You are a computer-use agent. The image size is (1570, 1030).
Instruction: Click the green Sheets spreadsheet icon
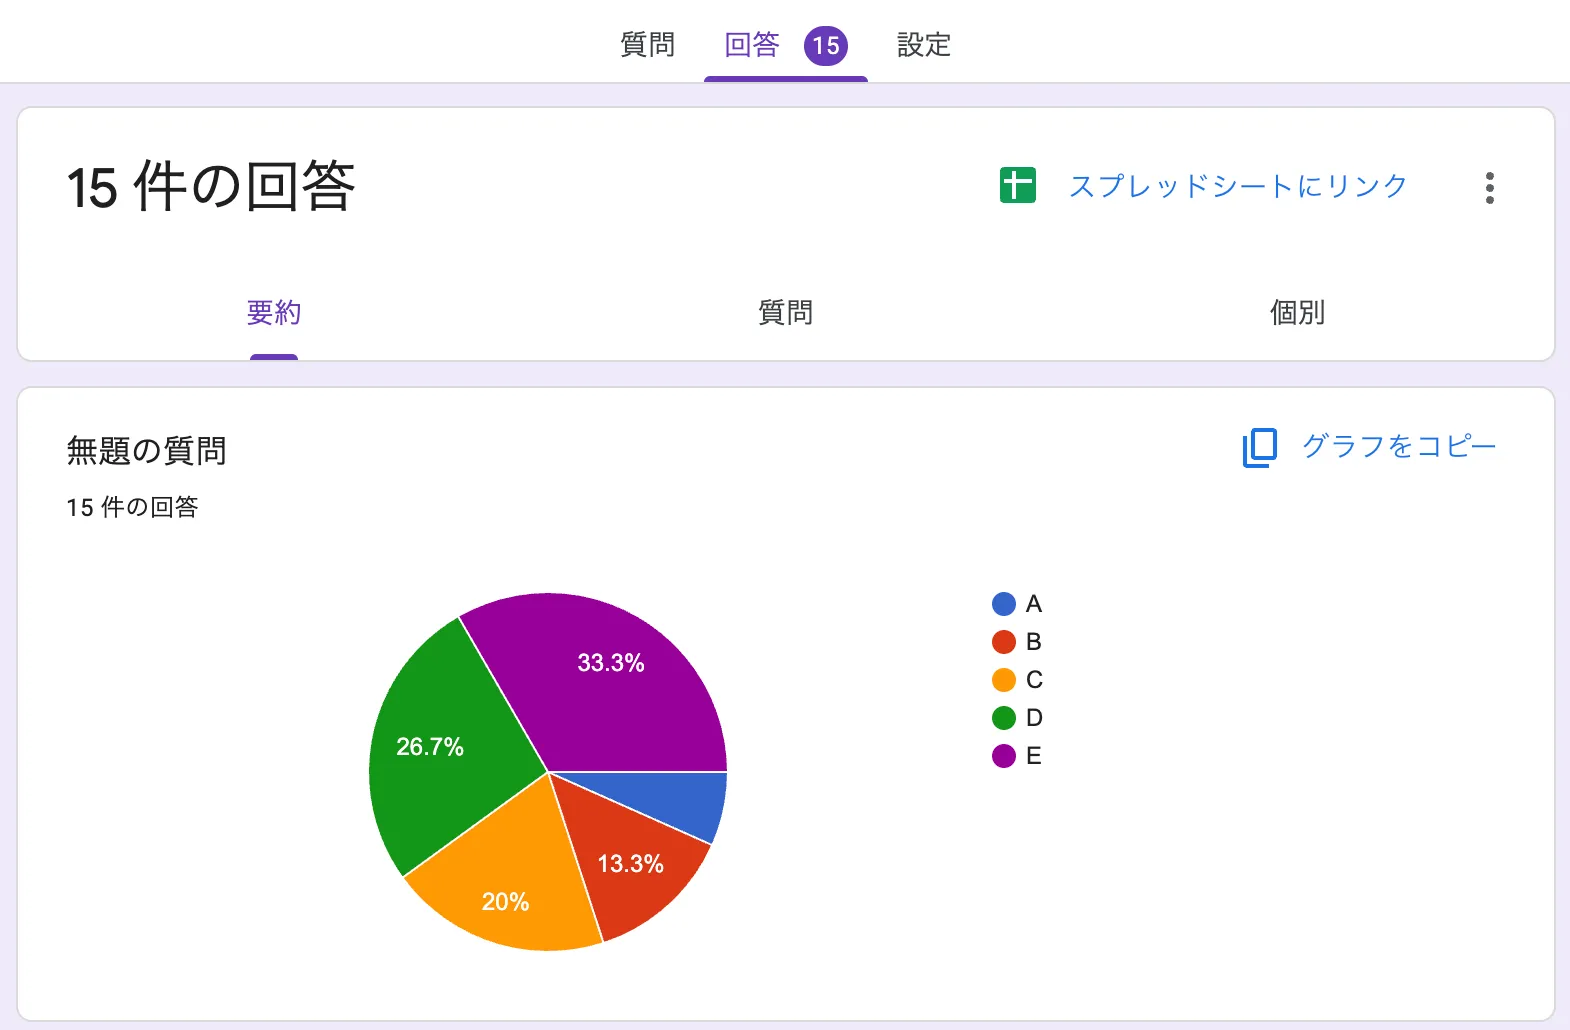pos(1018,186)
